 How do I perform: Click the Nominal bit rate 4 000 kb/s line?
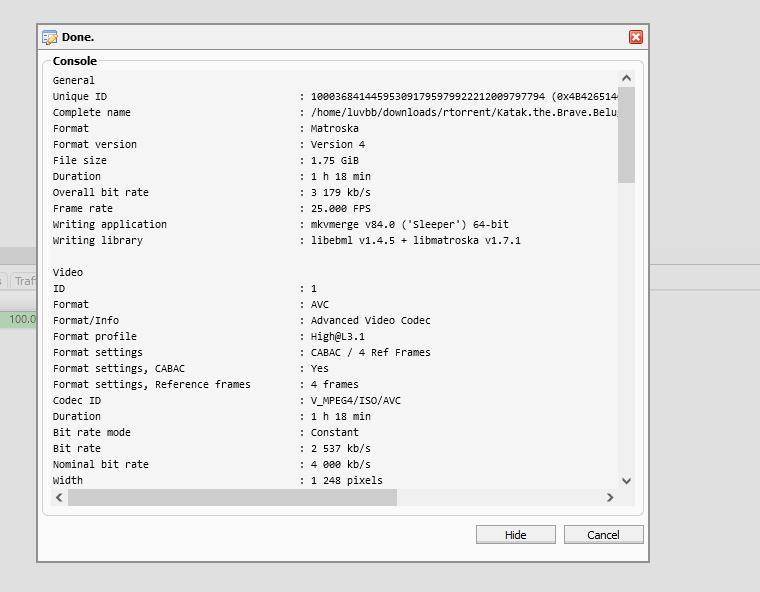pyautogui.click(x=340, y=465)
